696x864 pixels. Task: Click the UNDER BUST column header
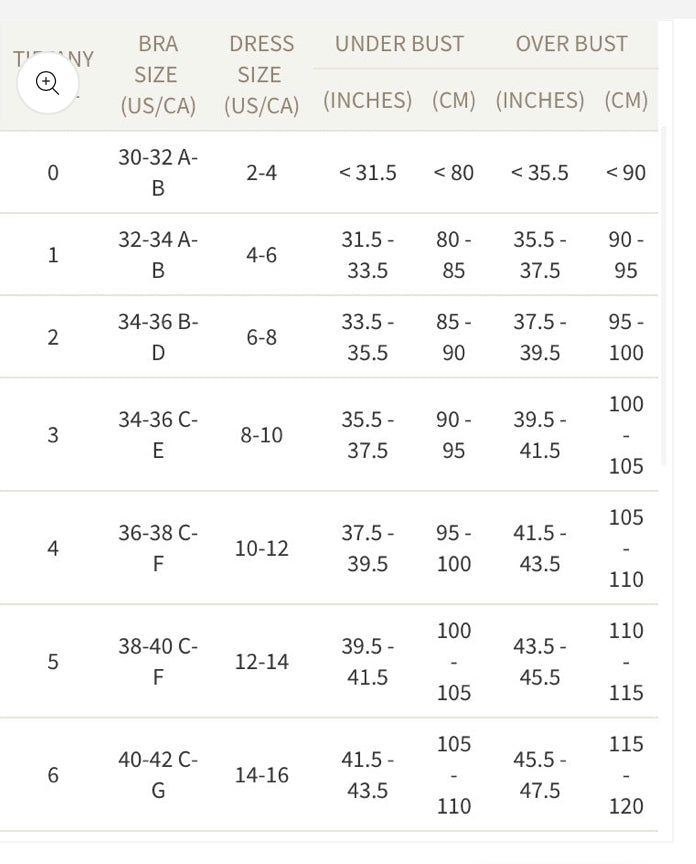tap(399, 44)
